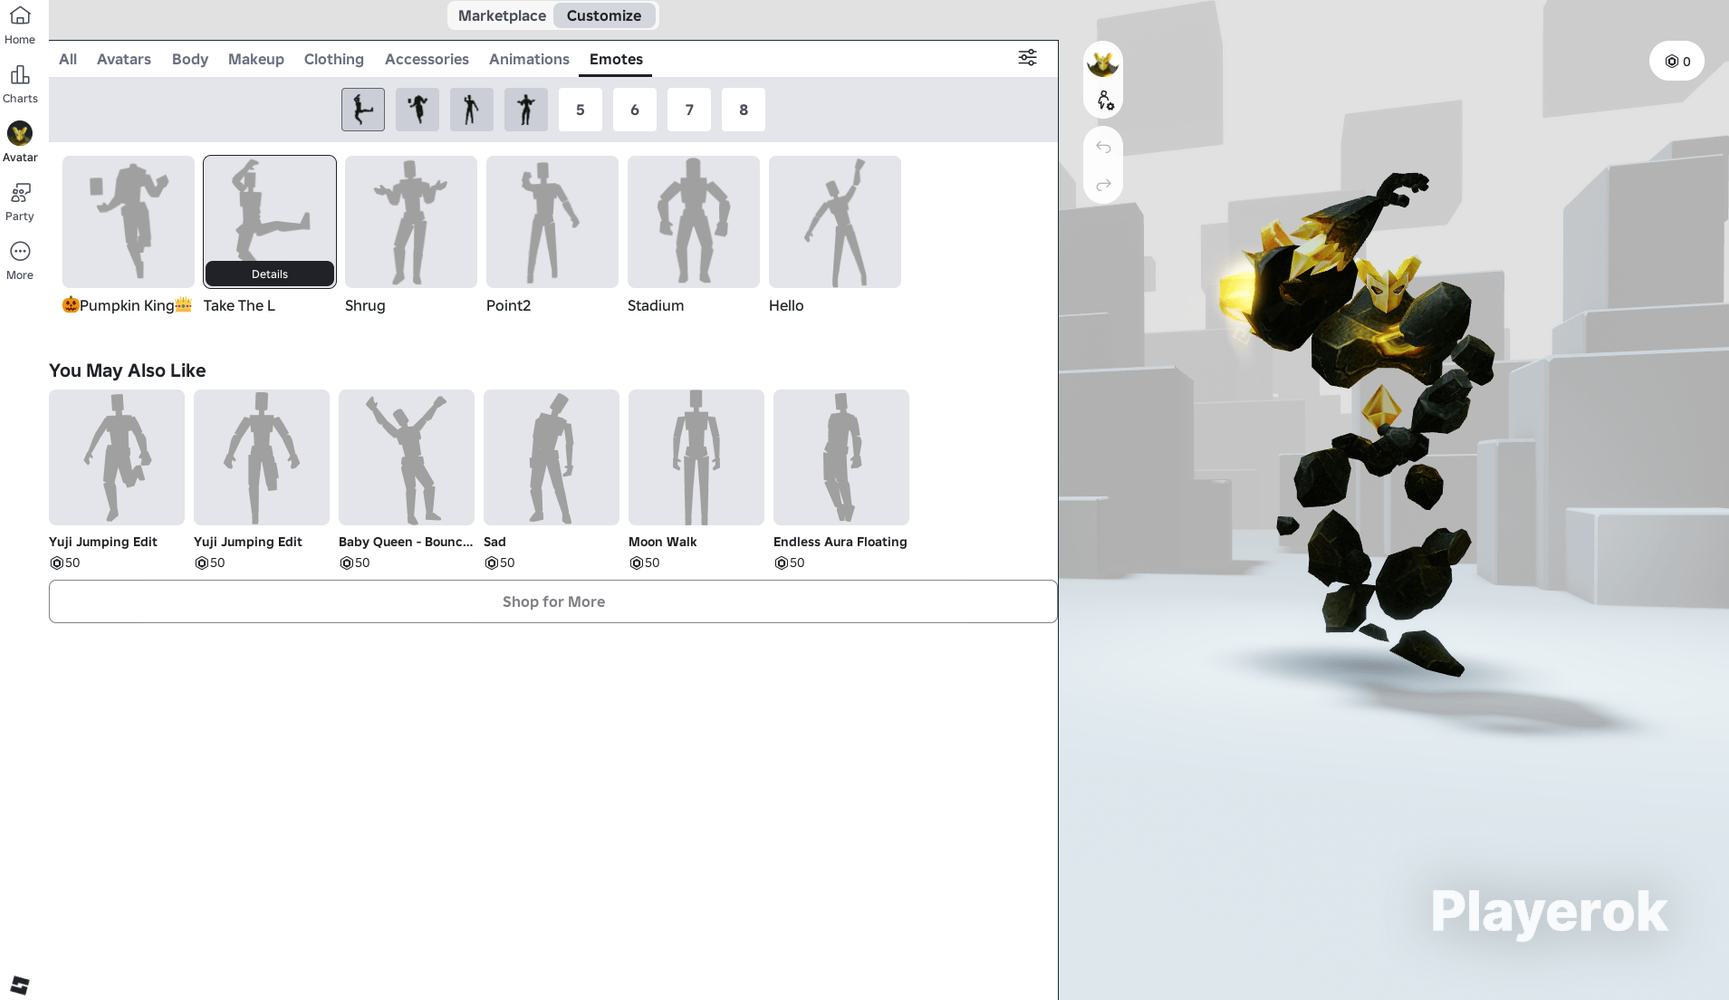Equip the Pumpkin King emote thumbnail

(x=128, y=222)
